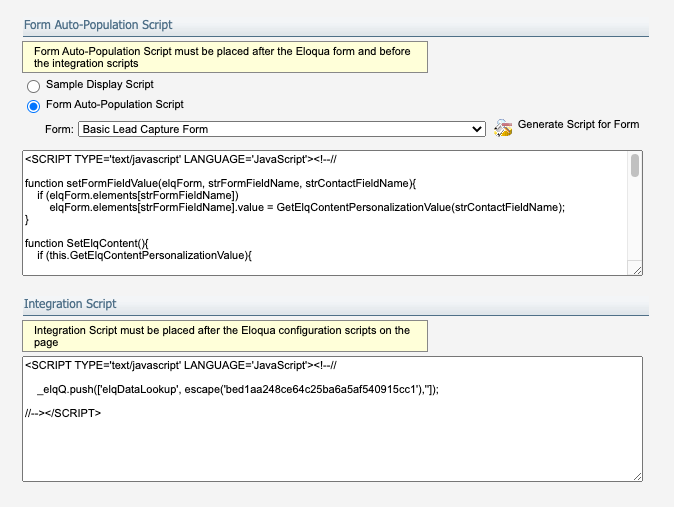Select the Sample Display Script radio button
674x507 pixels.
coord(34,86)
